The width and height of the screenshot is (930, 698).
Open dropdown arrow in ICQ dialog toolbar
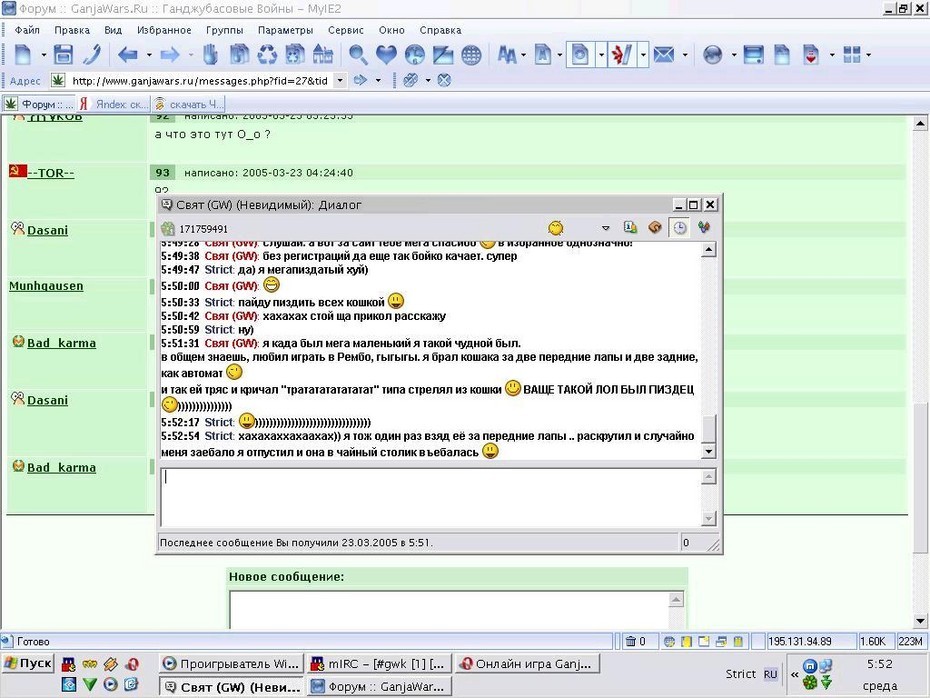[606, 228]
